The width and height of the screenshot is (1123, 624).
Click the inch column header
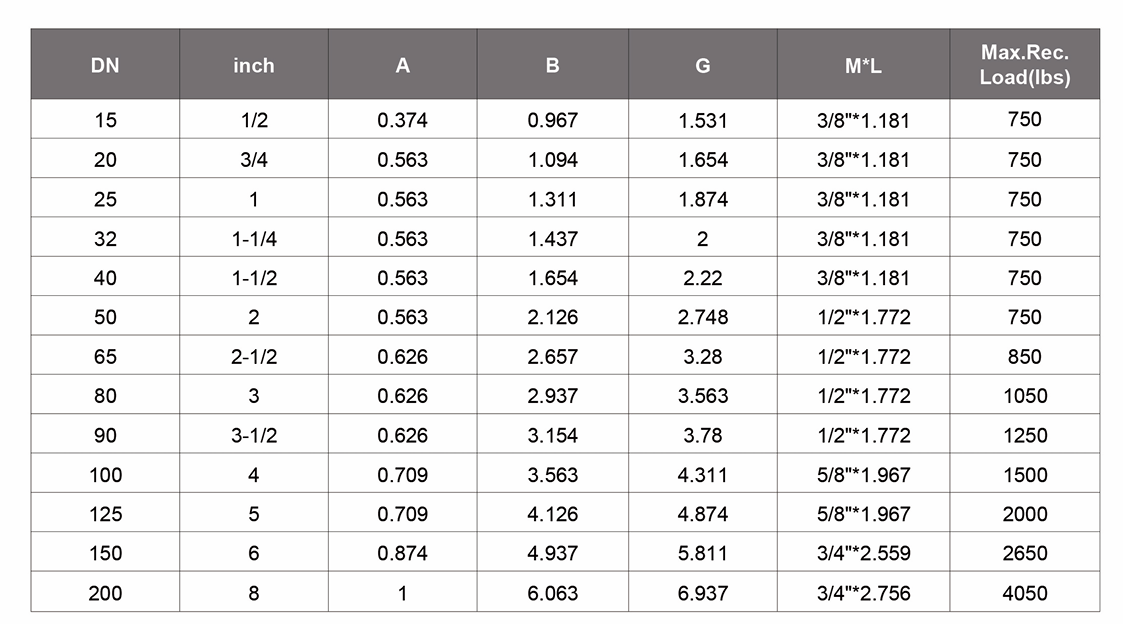coord(253,66)
